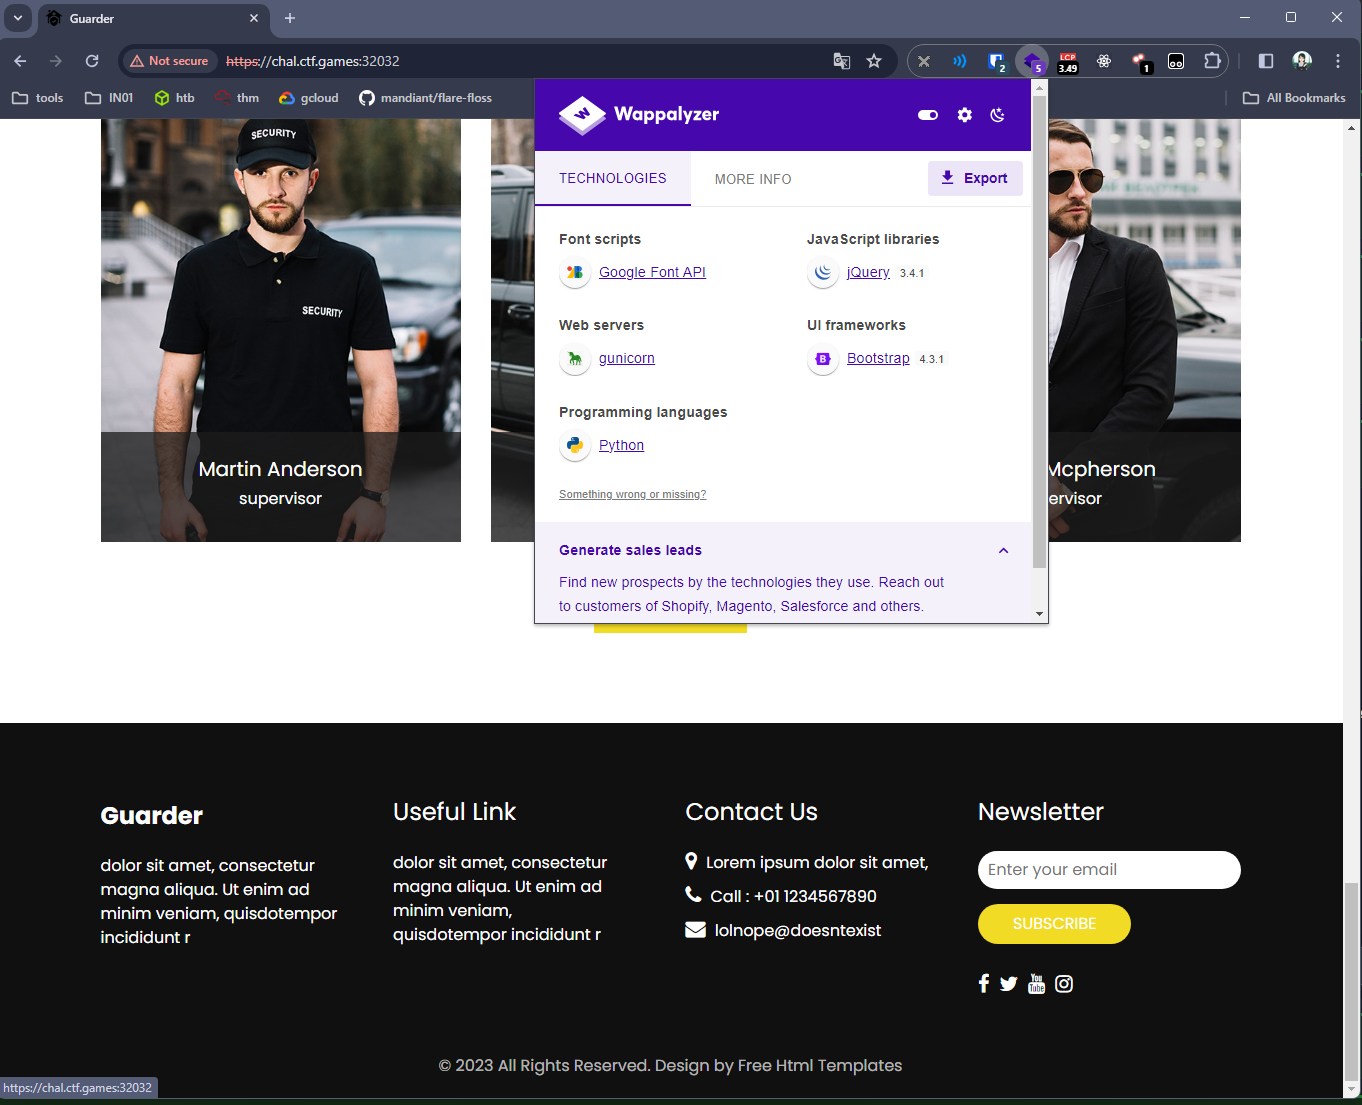The height and width of the screenshot is (1105, 1362).
Task: Open the jQuery technology link
Action: [868, 272]
